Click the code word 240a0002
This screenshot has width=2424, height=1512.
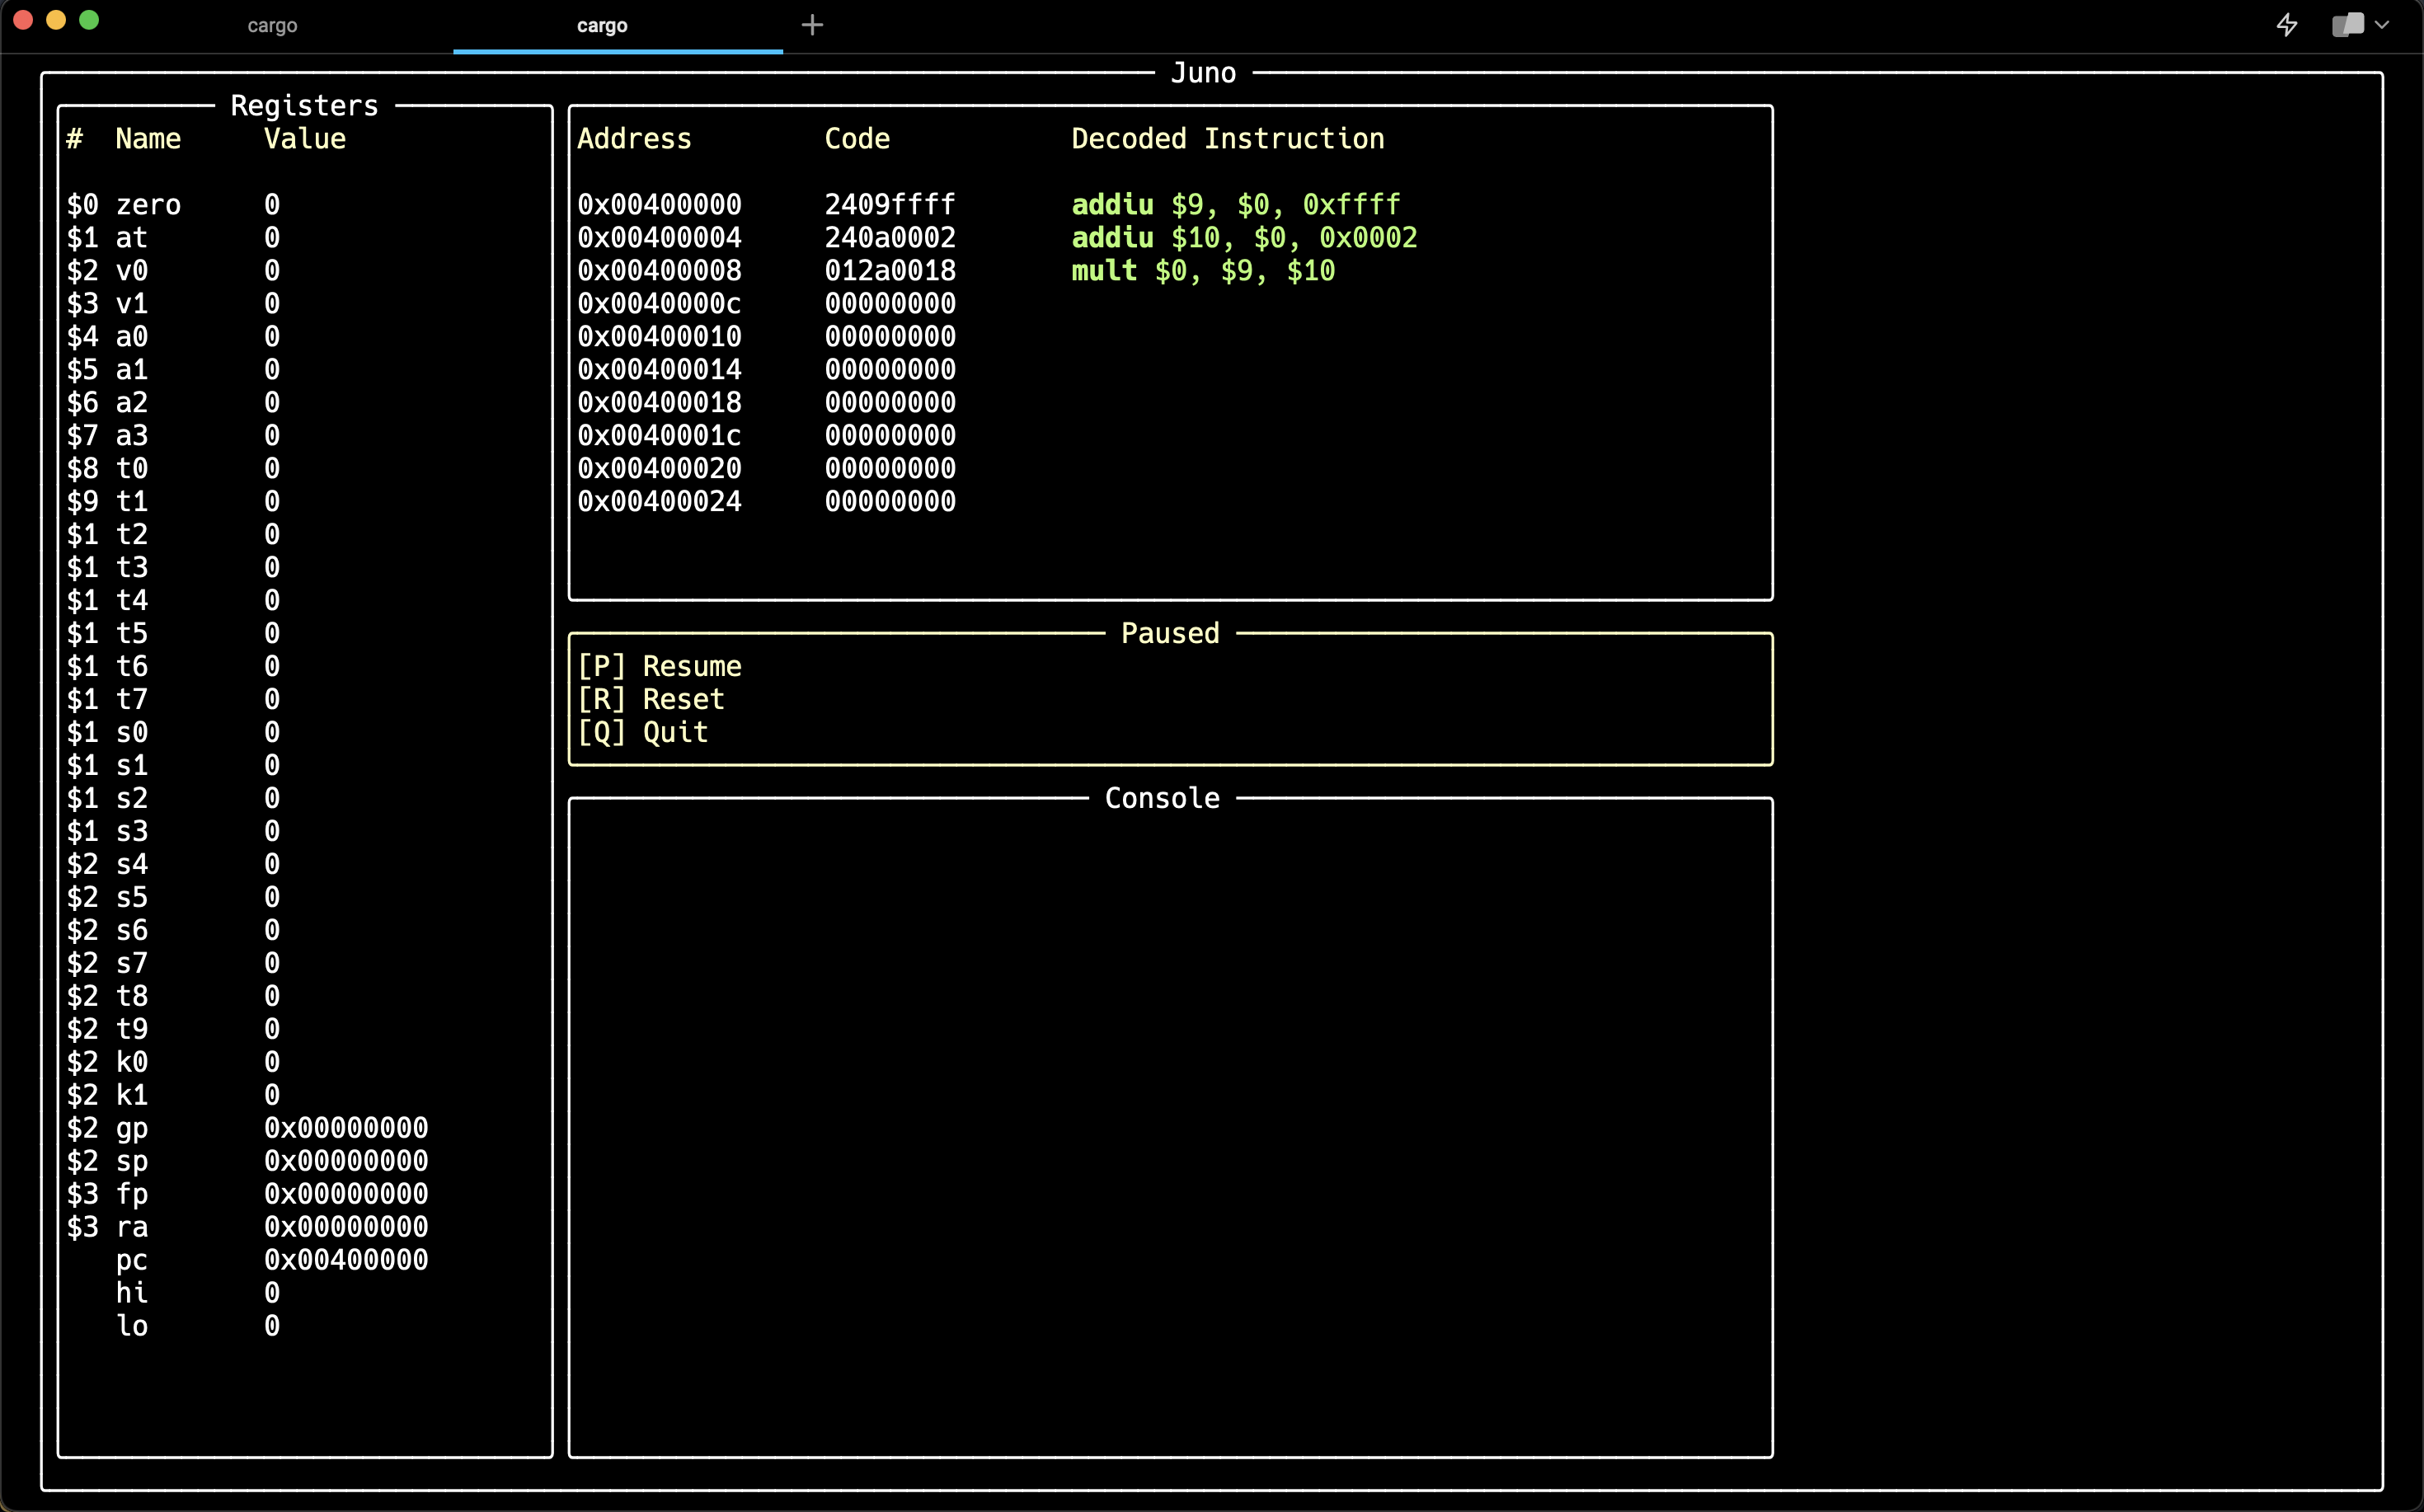(x=890, y=238)
